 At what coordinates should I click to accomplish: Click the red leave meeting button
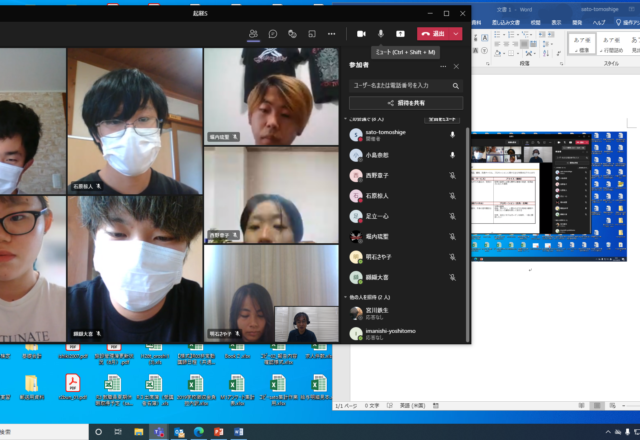[x=433, y=33]
